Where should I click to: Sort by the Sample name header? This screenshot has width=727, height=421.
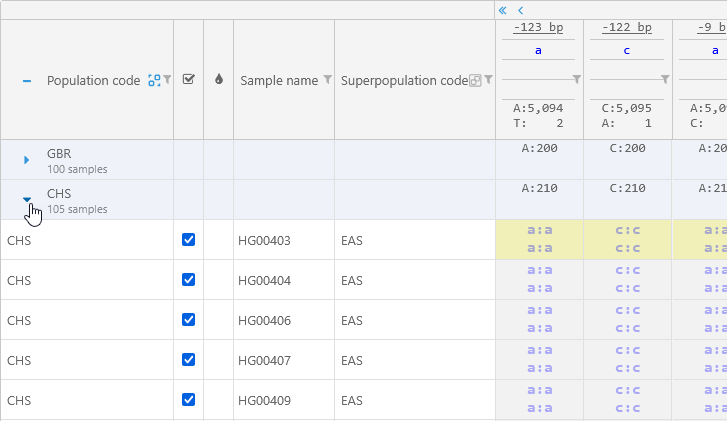[279, 81]
